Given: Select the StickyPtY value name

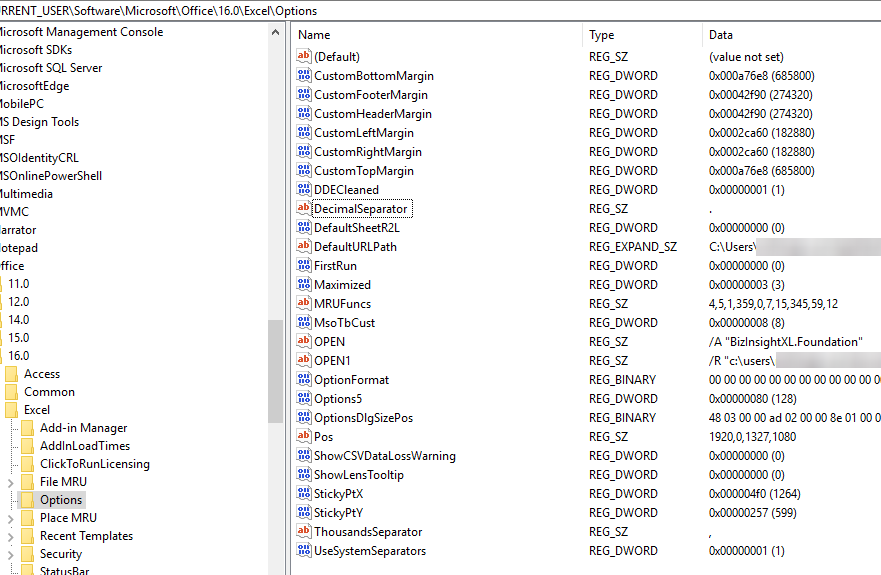Looking at the screenshot, I should pyautogui.click(x=338, y=513).
